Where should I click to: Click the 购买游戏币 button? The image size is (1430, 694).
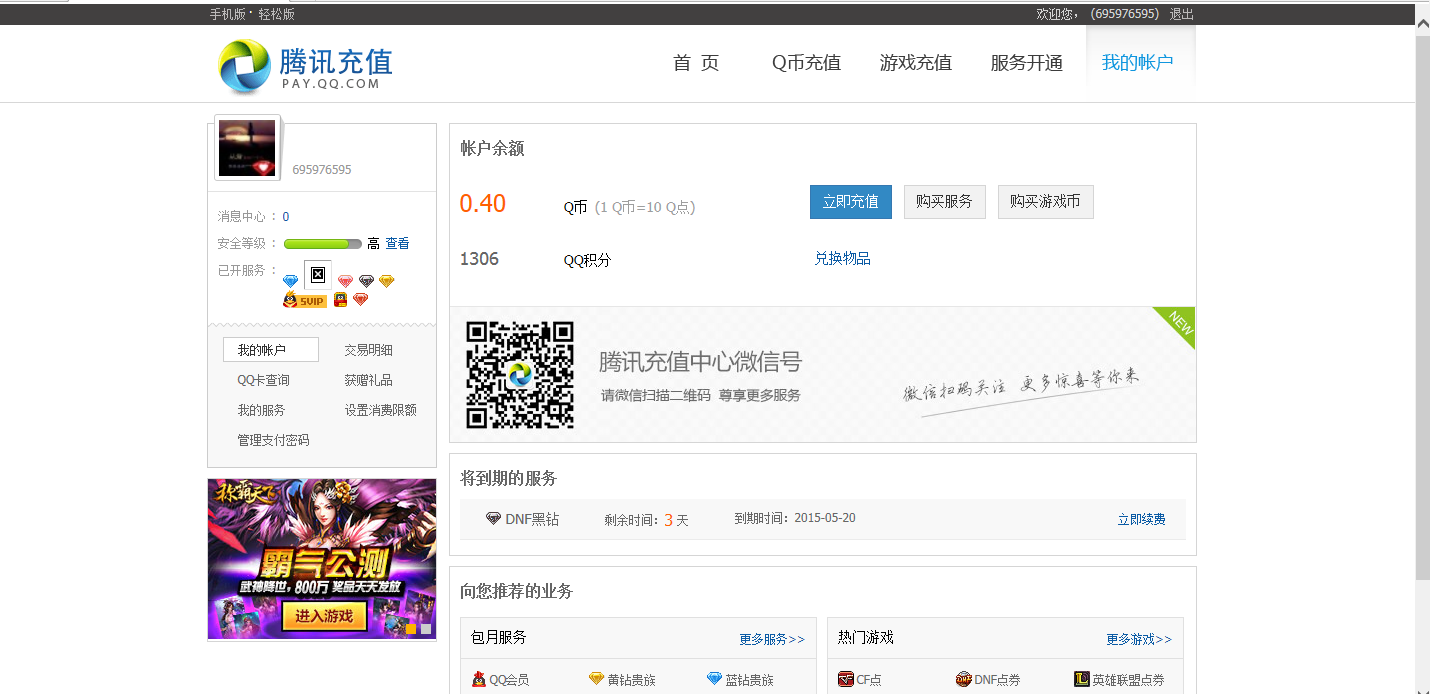coord(1046,201)
